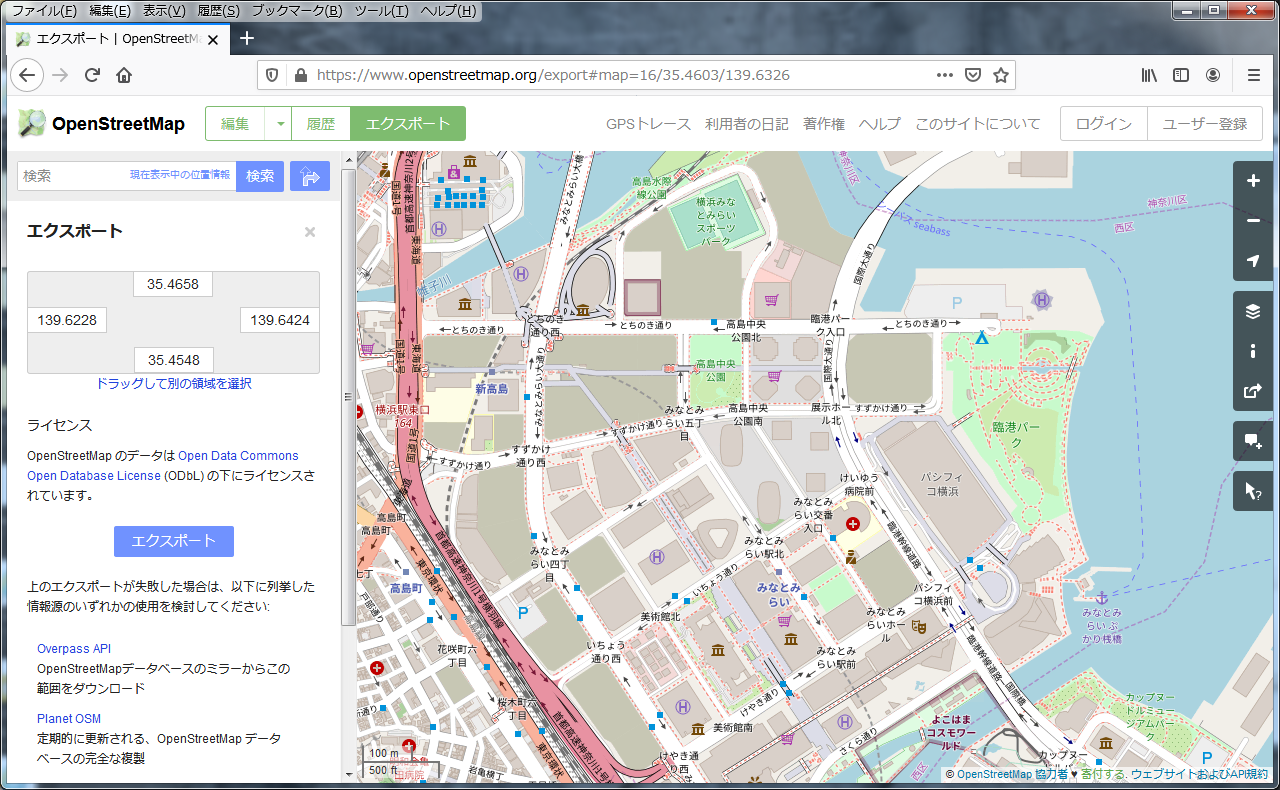Open the Planet OSM link
The width and height of the screenshot is (1280, 790).
69,719
